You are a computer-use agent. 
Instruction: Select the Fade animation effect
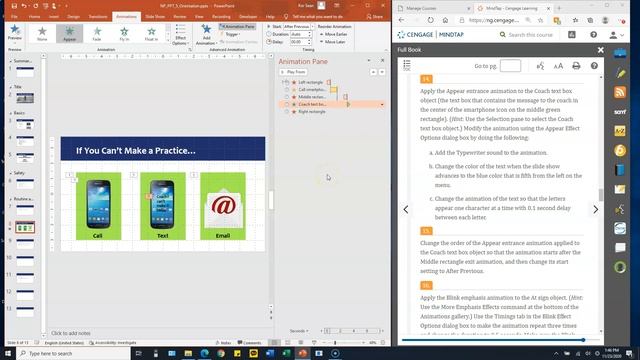[97, 33]
